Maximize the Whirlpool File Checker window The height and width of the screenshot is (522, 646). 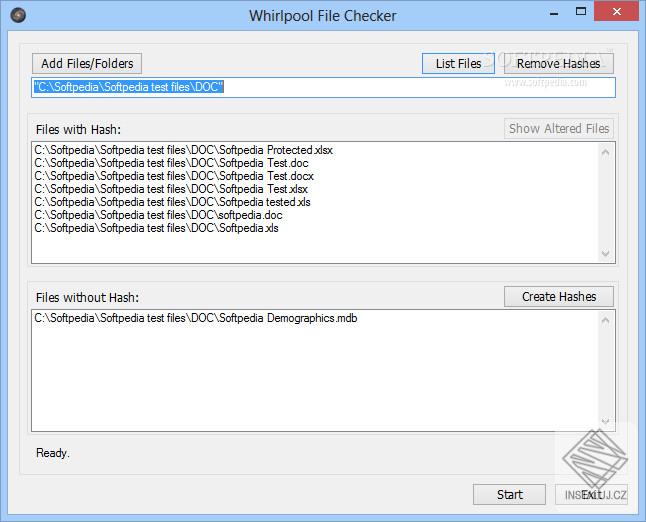[x=581, y=12]
